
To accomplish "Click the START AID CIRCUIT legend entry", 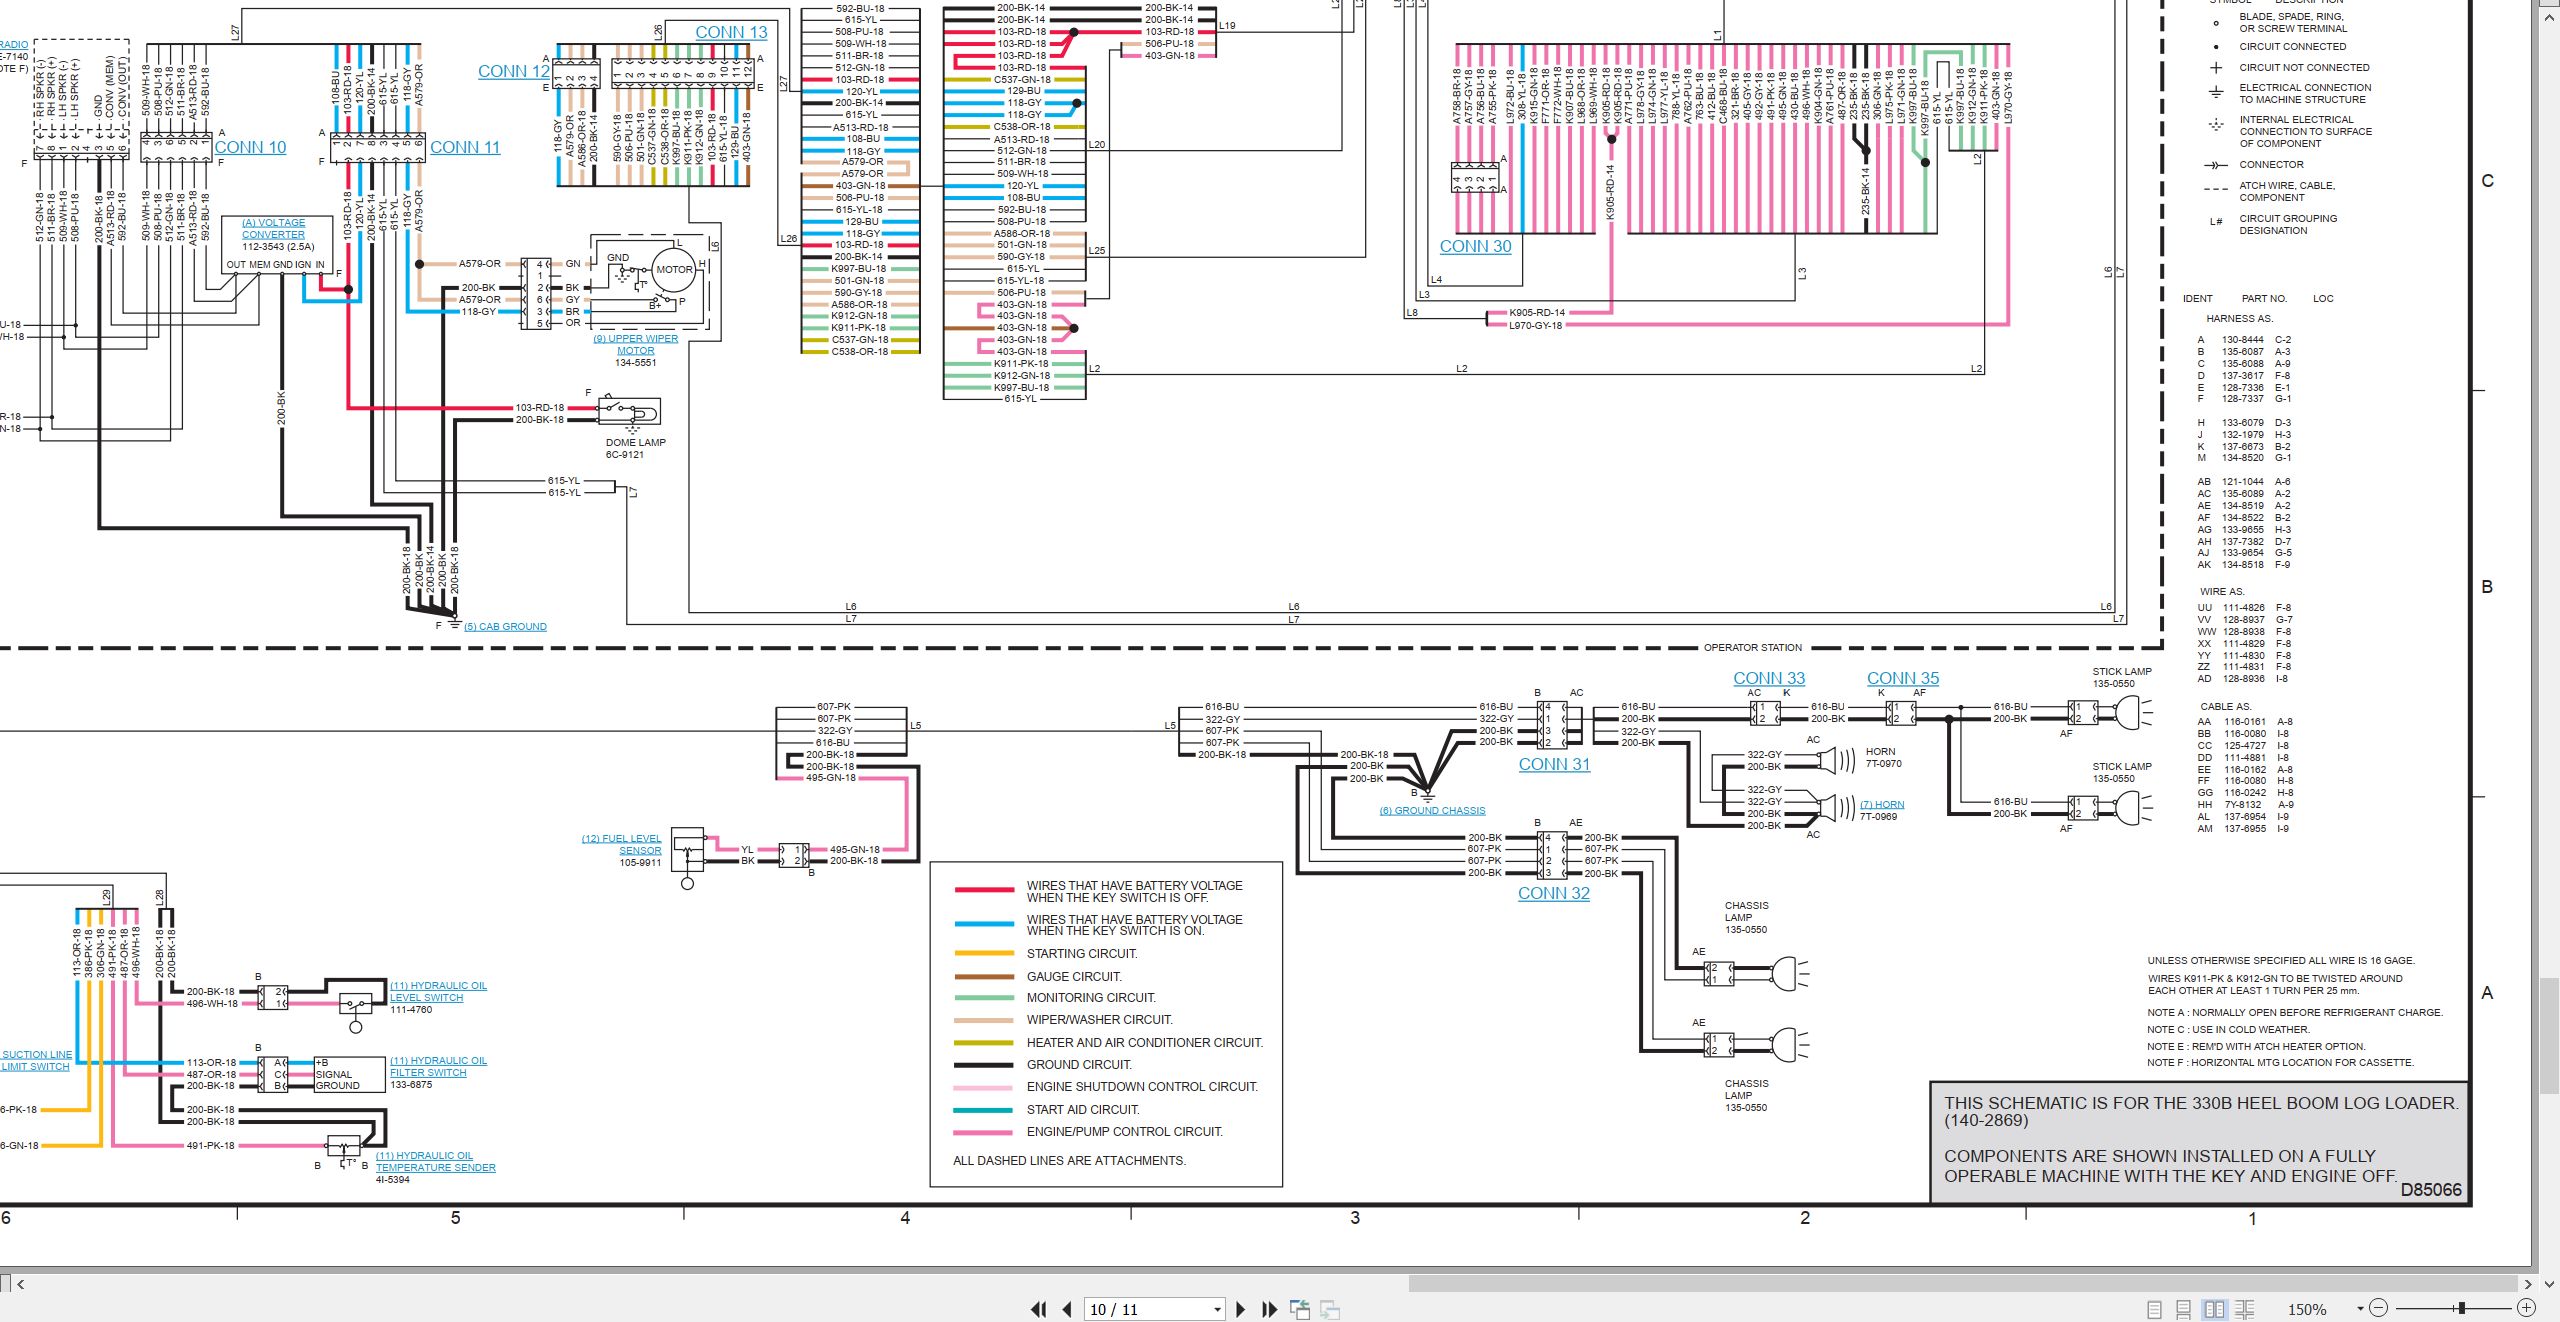I will pyautogui.click(x=1083, y=1110).
